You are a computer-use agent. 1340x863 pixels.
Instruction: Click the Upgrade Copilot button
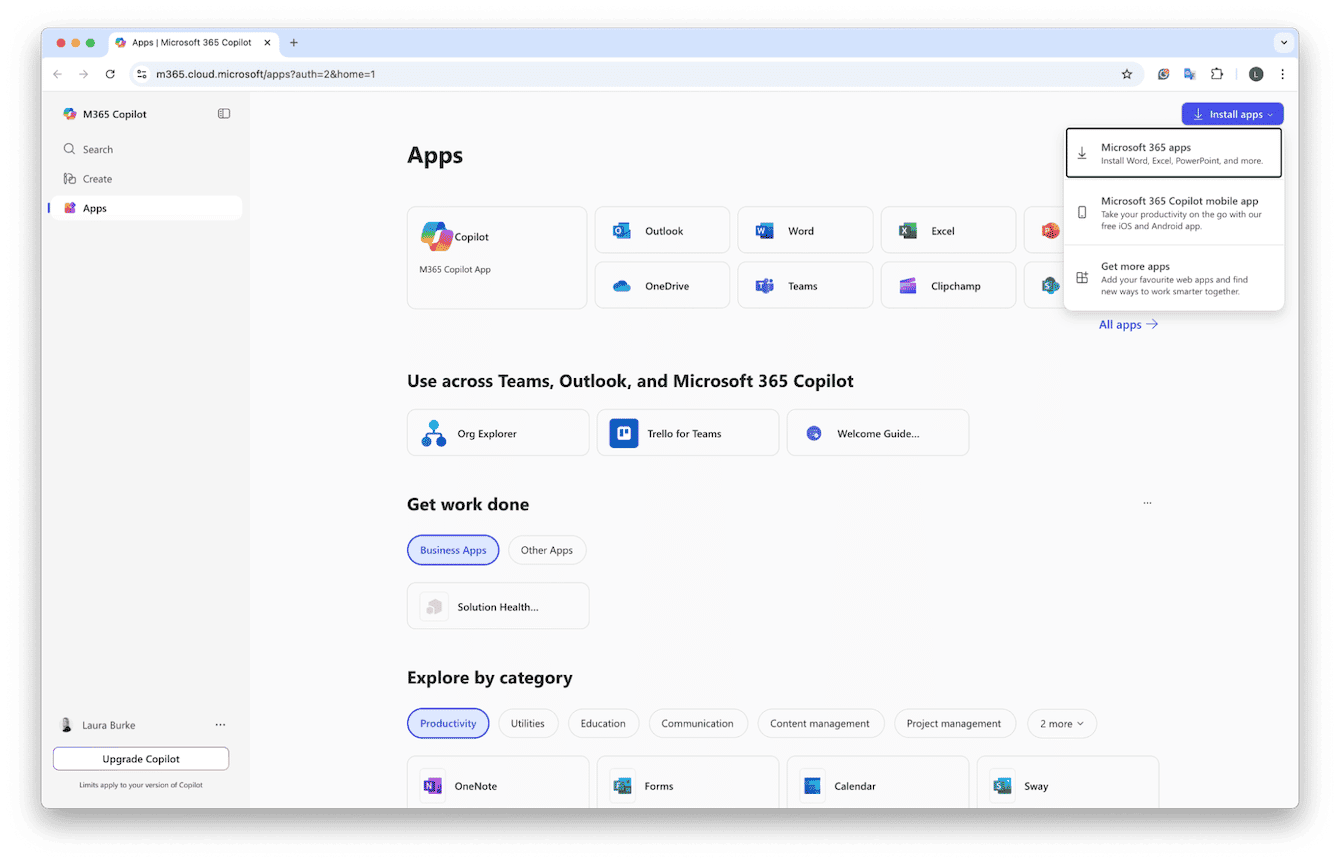141,758
